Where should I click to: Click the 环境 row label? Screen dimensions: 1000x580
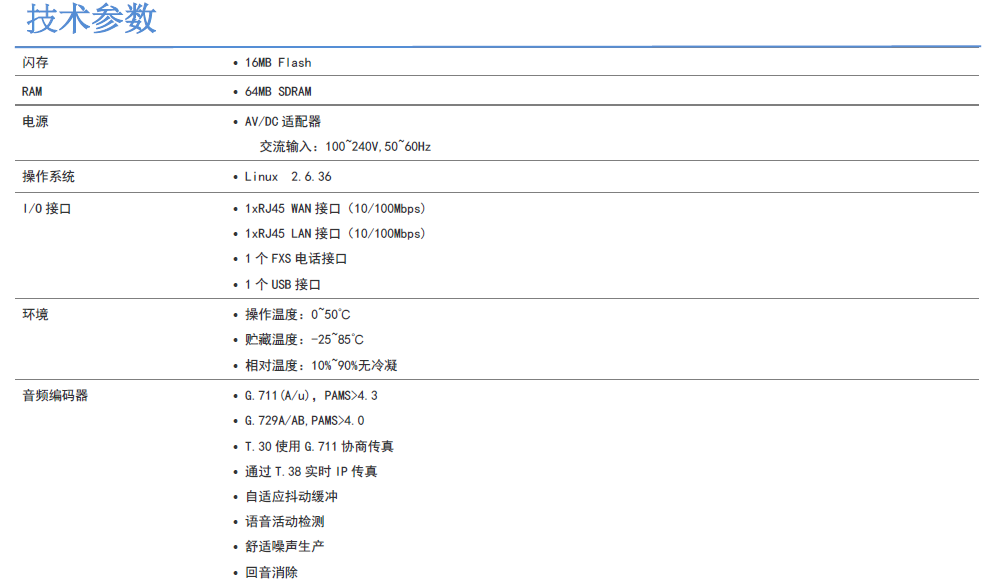tap(36, 315)
